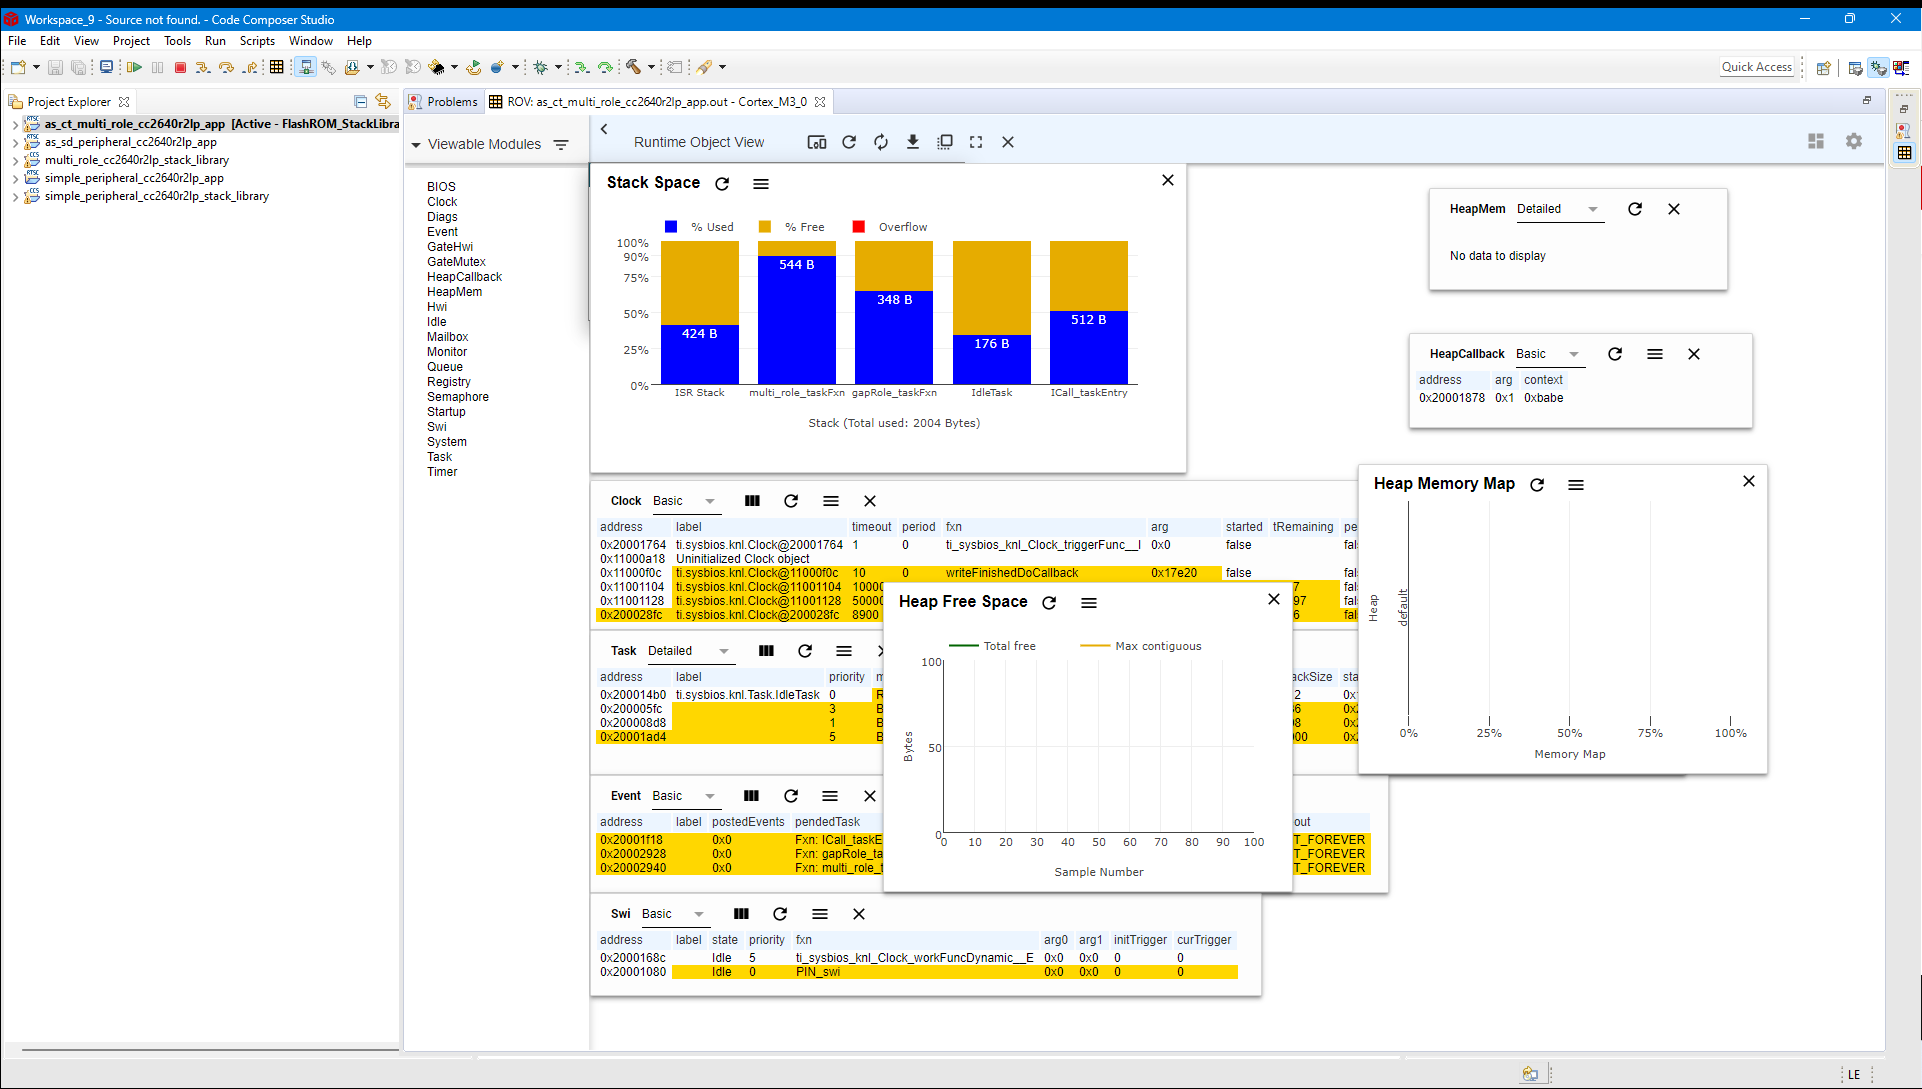Viewport: 1922px width, 1089px height.
Task: Click the multi_role_taskFxn 544 B bar
Action: click(x=797, y=320)
